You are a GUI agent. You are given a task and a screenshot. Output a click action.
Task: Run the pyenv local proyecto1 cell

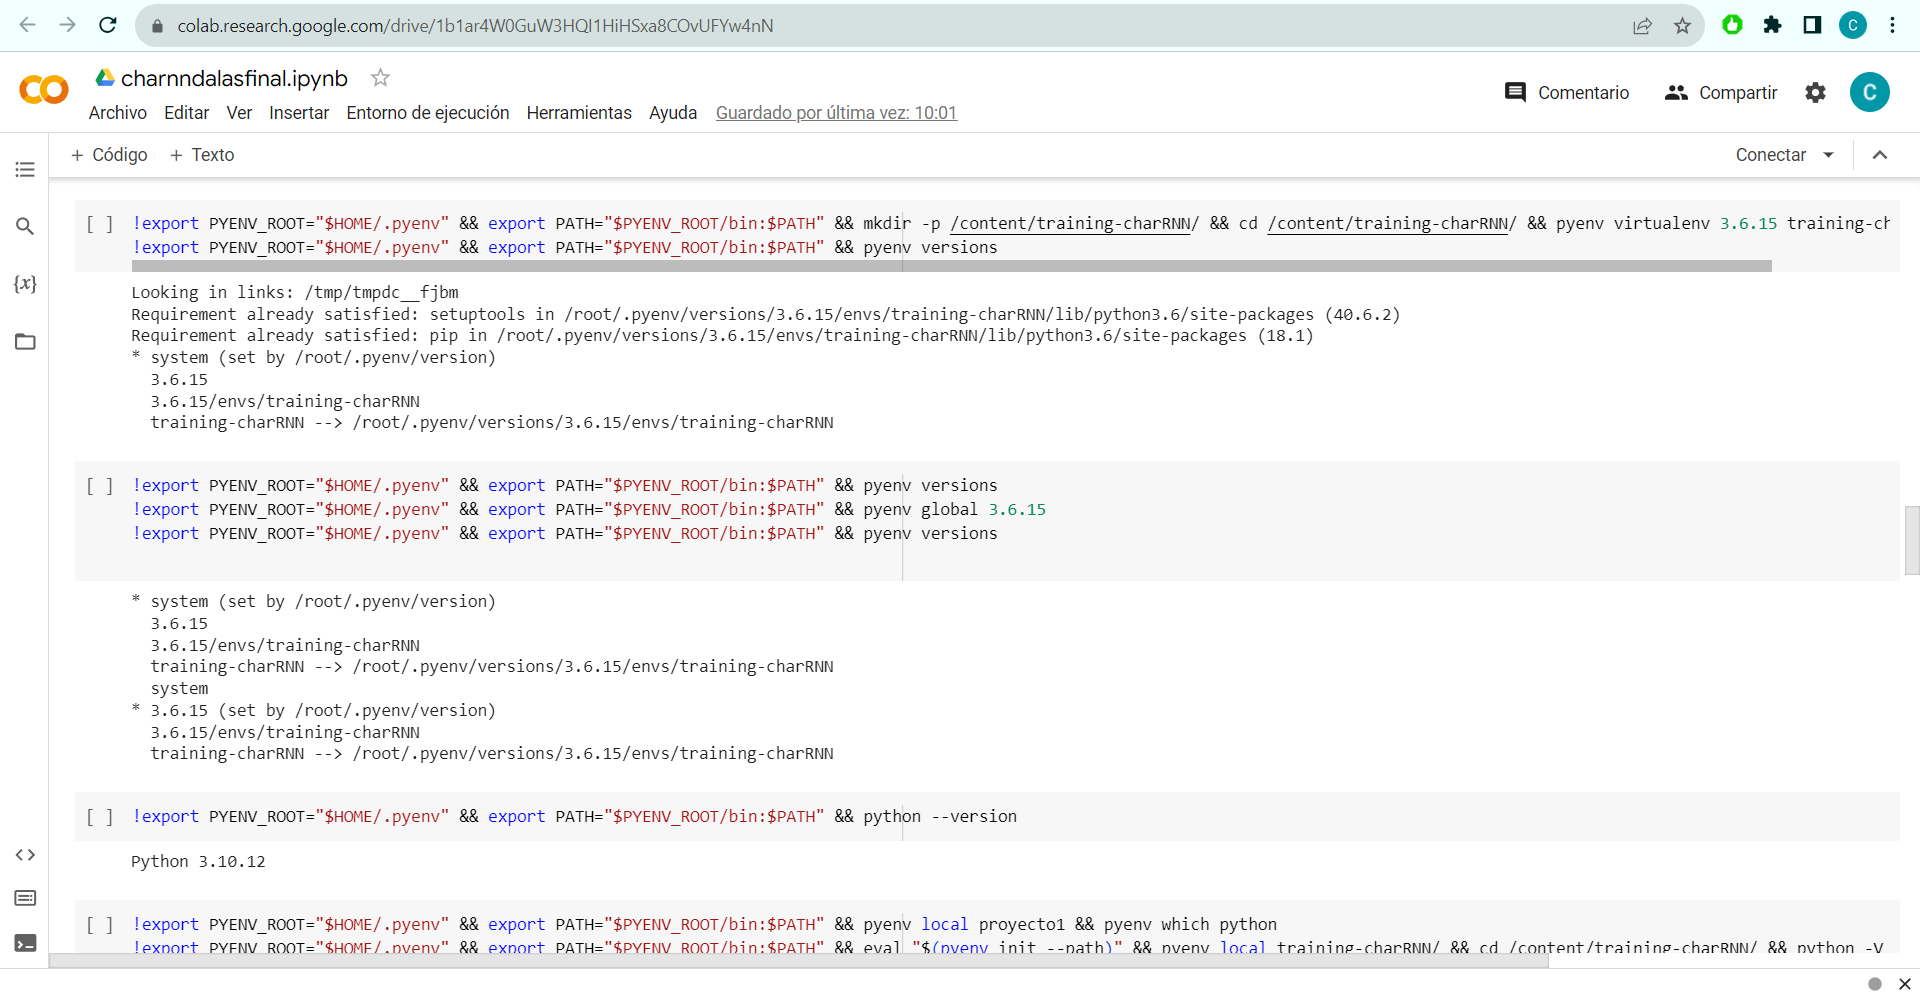[x=99, y=925]
